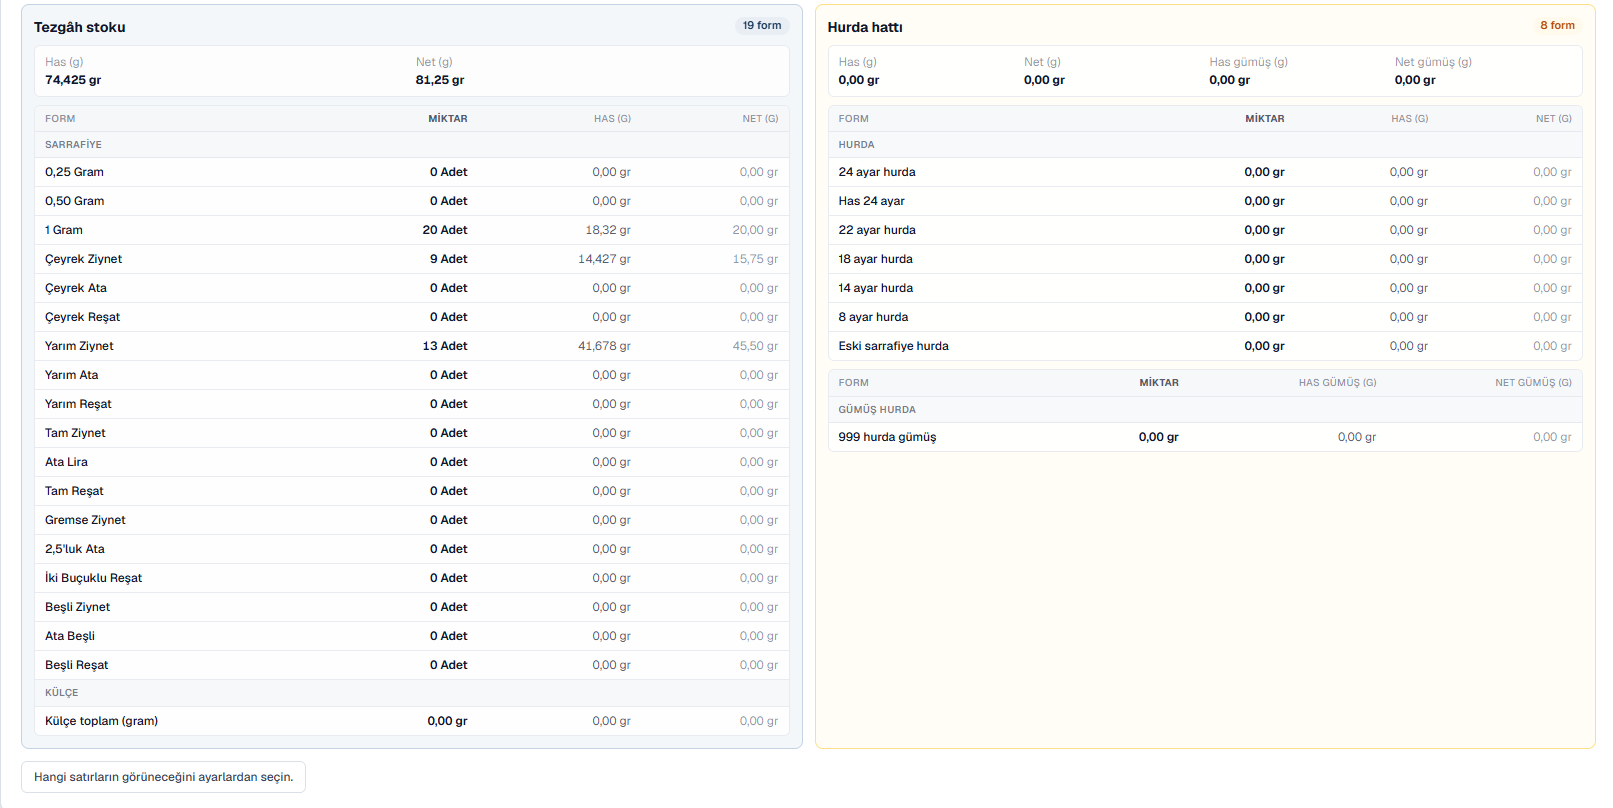
Task: Click the Has (g) total in Tezgâh stoku
Action: click(x=73, y=80)
